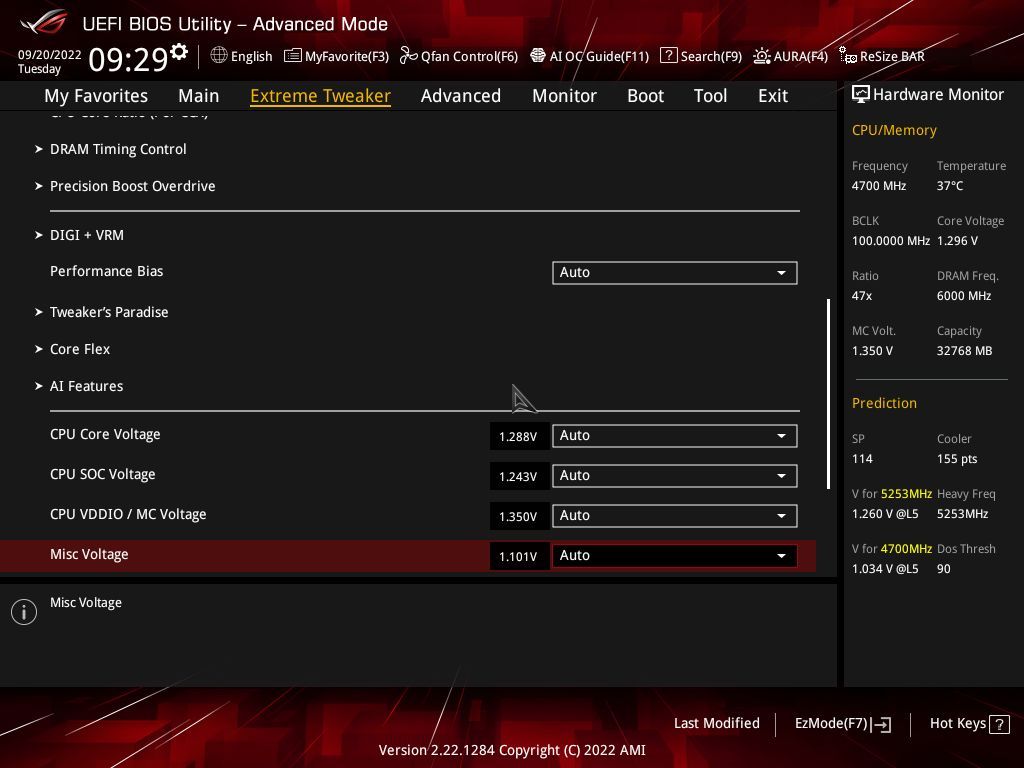Click the 6000 MHz DRAM Freq. value
This screenshot has height=768, width=1024.
tap(964, 296)
